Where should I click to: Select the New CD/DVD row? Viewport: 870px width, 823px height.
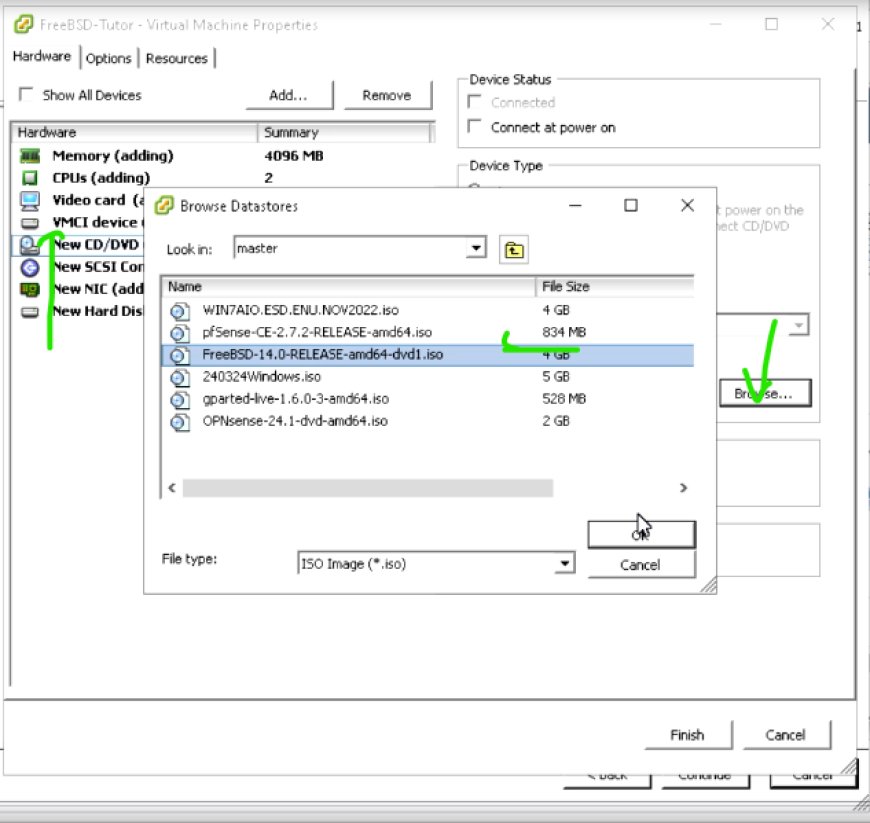[x=78, y=245]
